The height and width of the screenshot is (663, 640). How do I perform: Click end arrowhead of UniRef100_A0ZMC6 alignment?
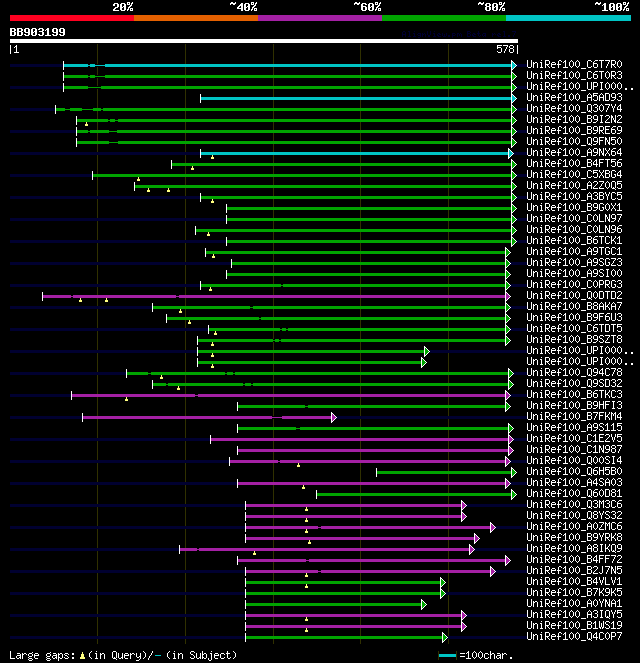coord(493,528)
